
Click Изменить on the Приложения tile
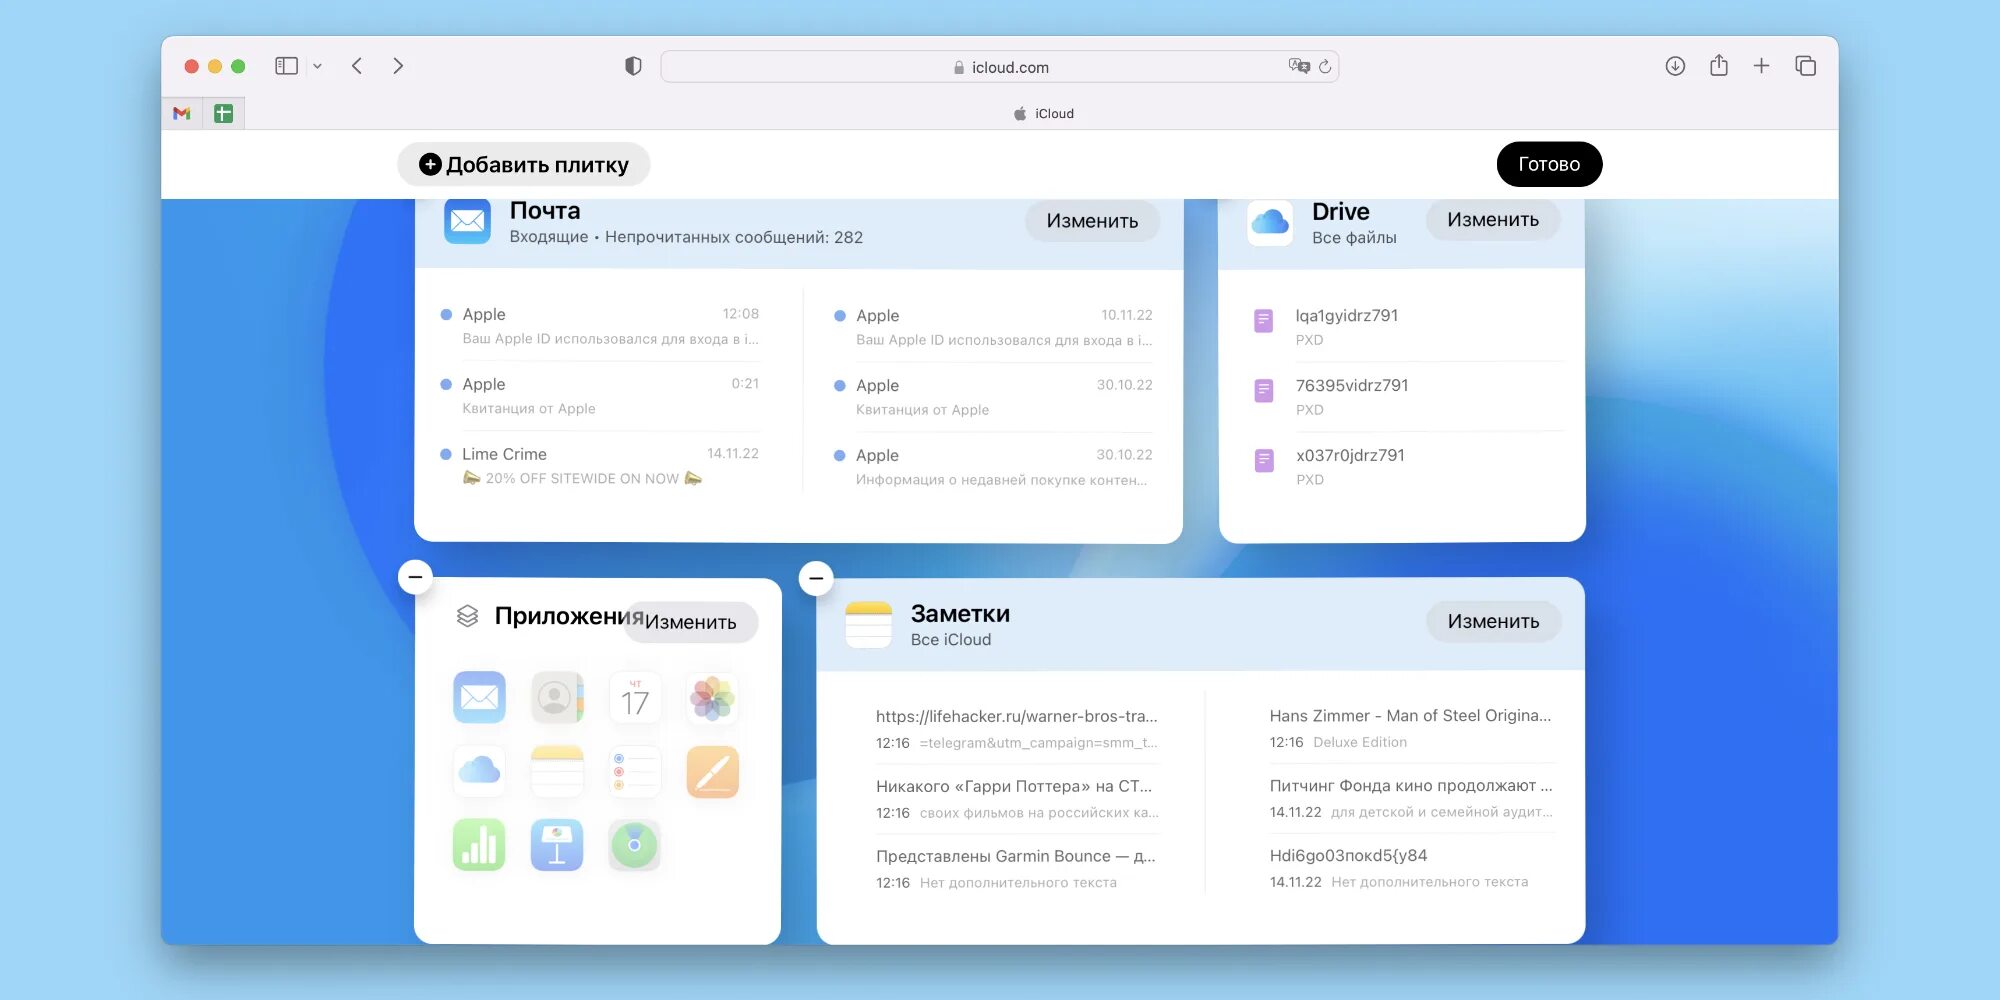point(691,622)
